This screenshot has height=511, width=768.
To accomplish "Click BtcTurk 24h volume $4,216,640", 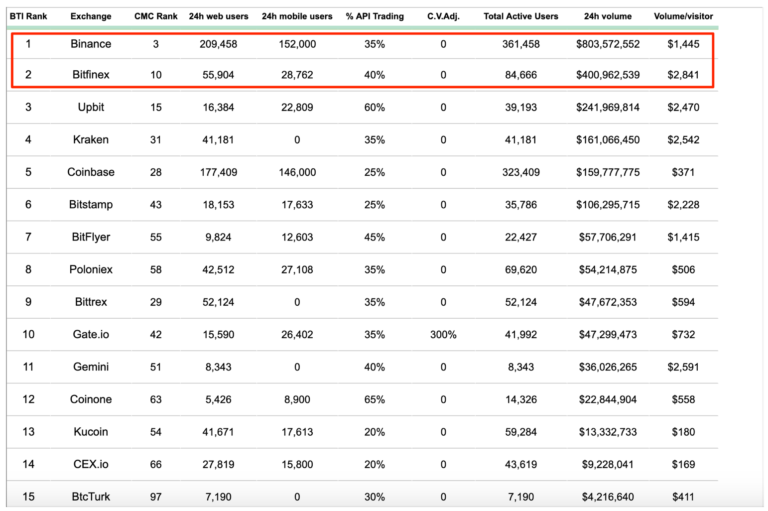I will 608,497.
